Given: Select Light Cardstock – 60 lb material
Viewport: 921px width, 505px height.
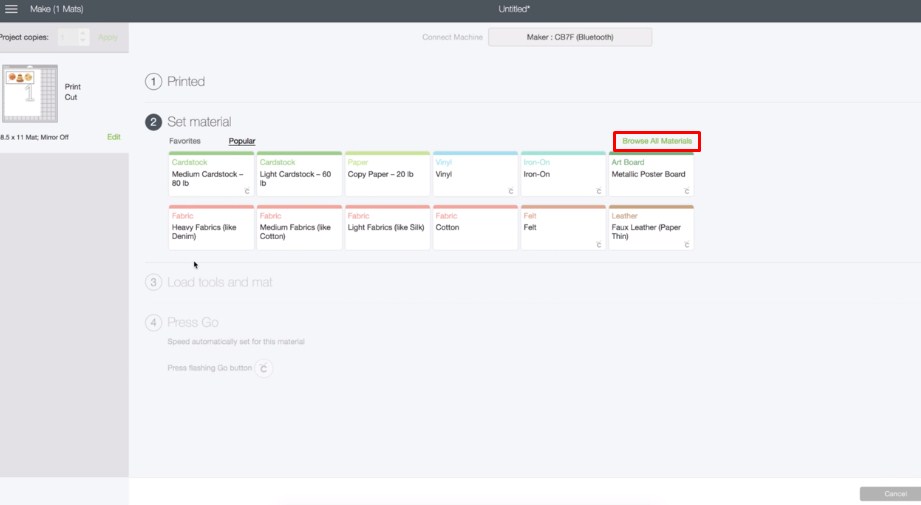Looking at the screenshot, I should 299,174.
